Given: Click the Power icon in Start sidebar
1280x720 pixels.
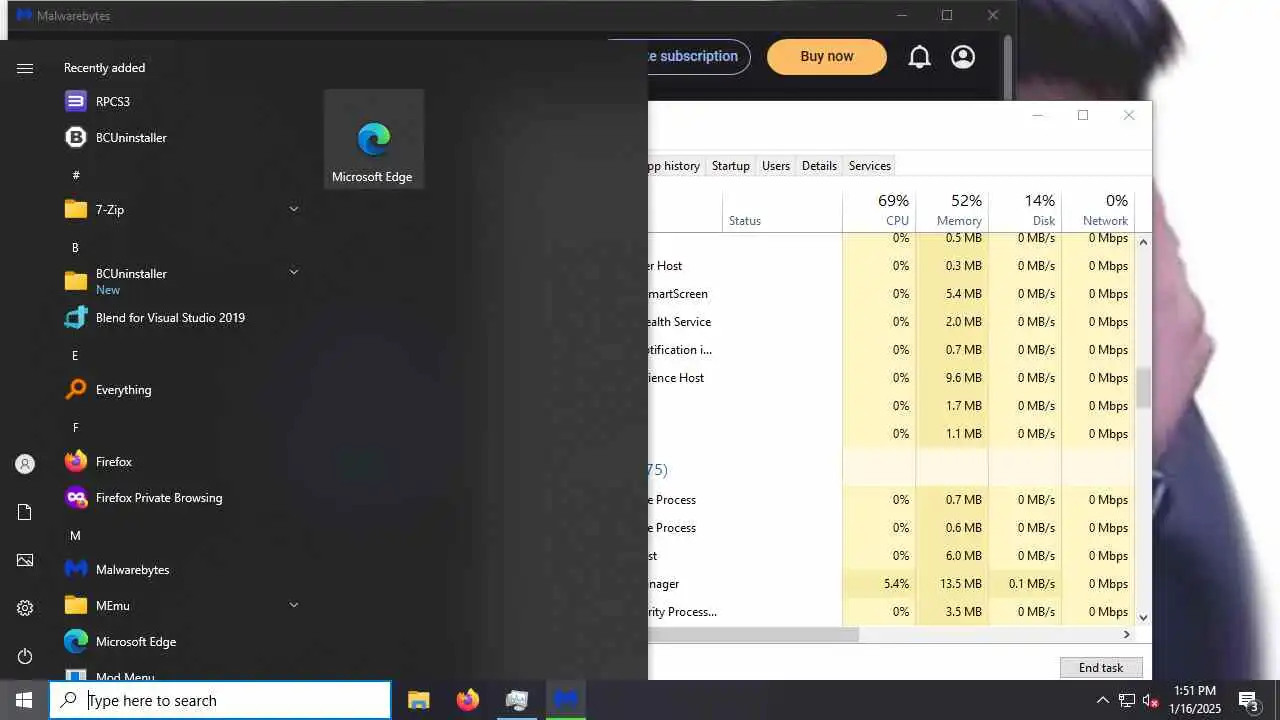Looking at the screenshot, I should coord(25,656).
